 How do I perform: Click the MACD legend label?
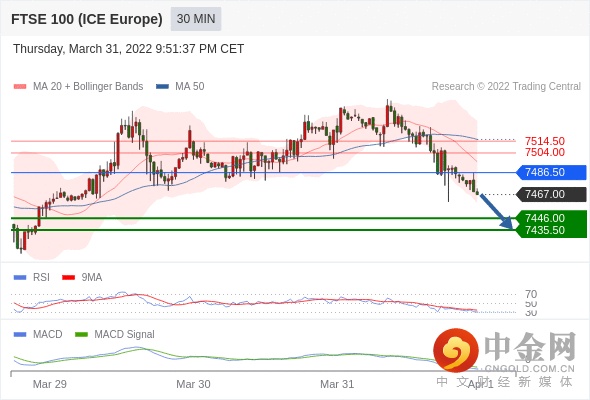click(47, 335)
